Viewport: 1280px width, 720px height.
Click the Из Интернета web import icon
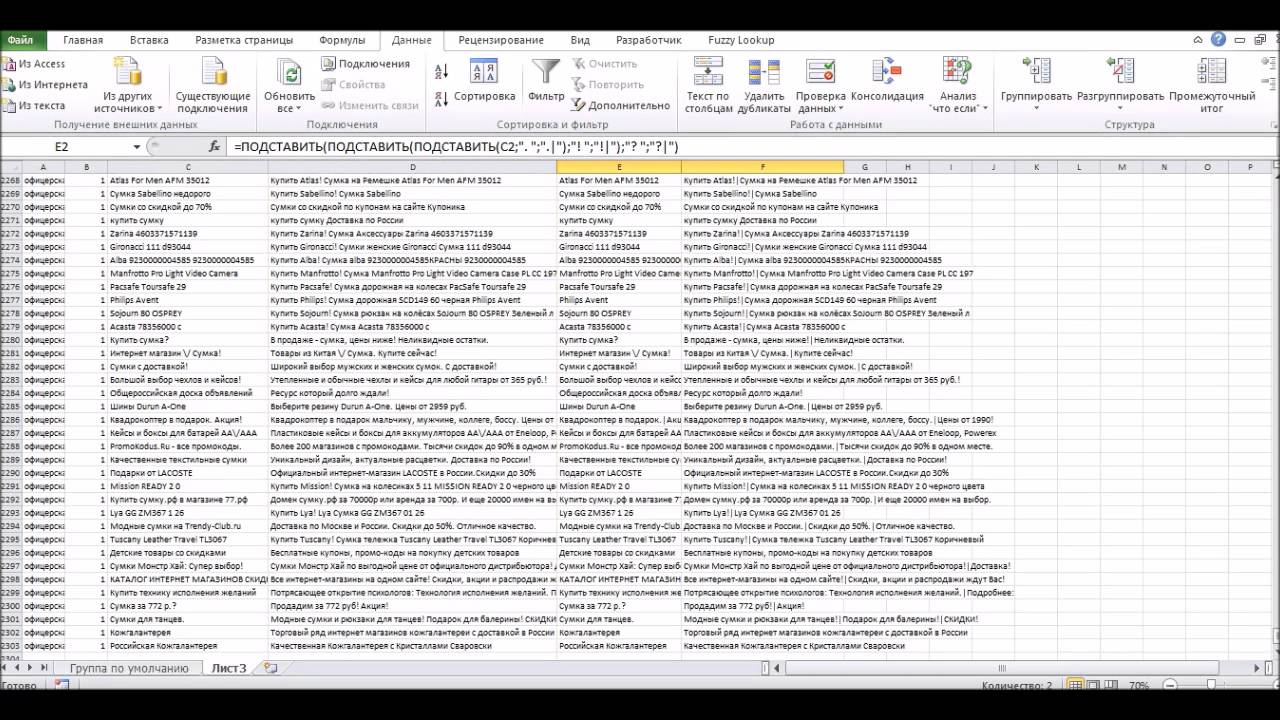8,85
